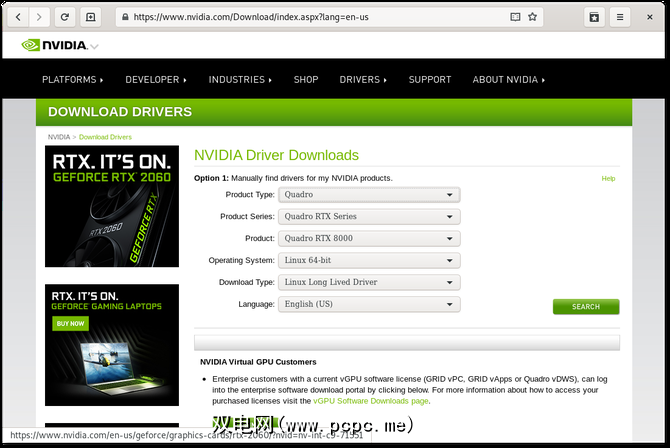This screenshot has width=670, height=448.
Task: Click the NVIDIA breadcrumb link
Action: (x=59, y=137)
